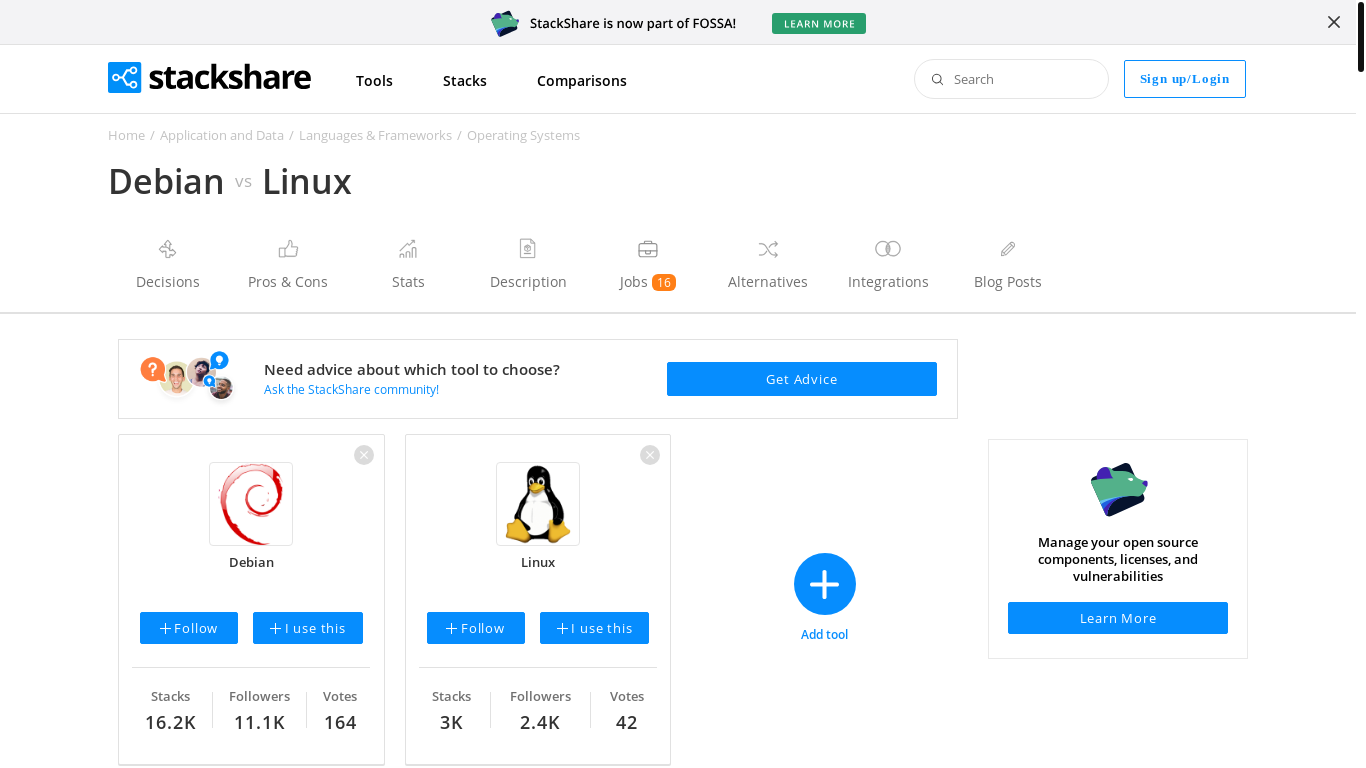The width and height of the screenshot is (1366, 768).
Task: Click the Linux name under its logo
Action: tap(538, 562)
